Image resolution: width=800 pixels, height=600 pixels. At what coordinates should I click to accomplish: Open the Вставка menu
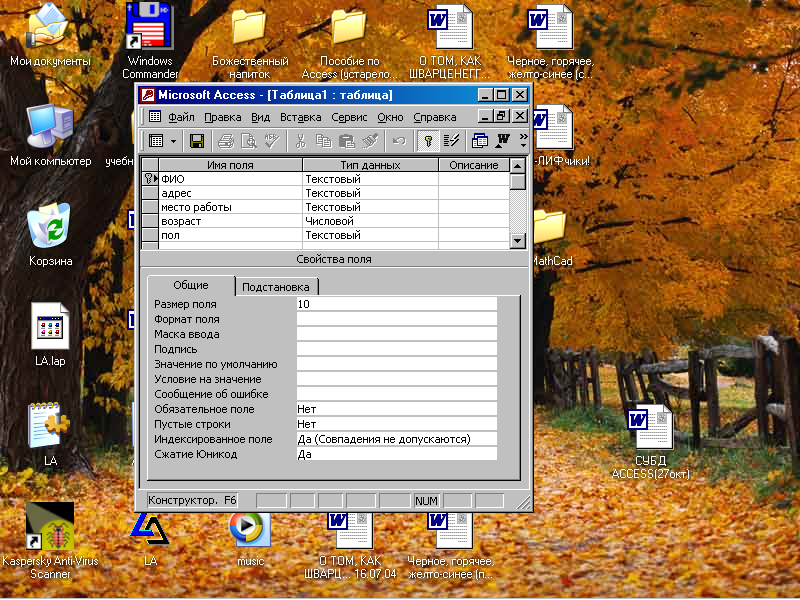pos(301,117)
